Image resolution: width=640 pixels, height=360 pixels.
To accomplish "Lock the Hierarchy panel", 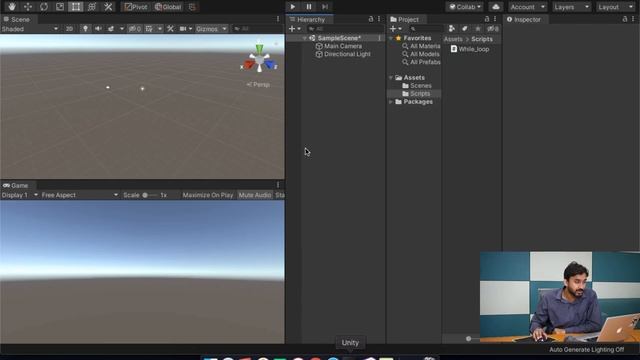I will [371, 19].
